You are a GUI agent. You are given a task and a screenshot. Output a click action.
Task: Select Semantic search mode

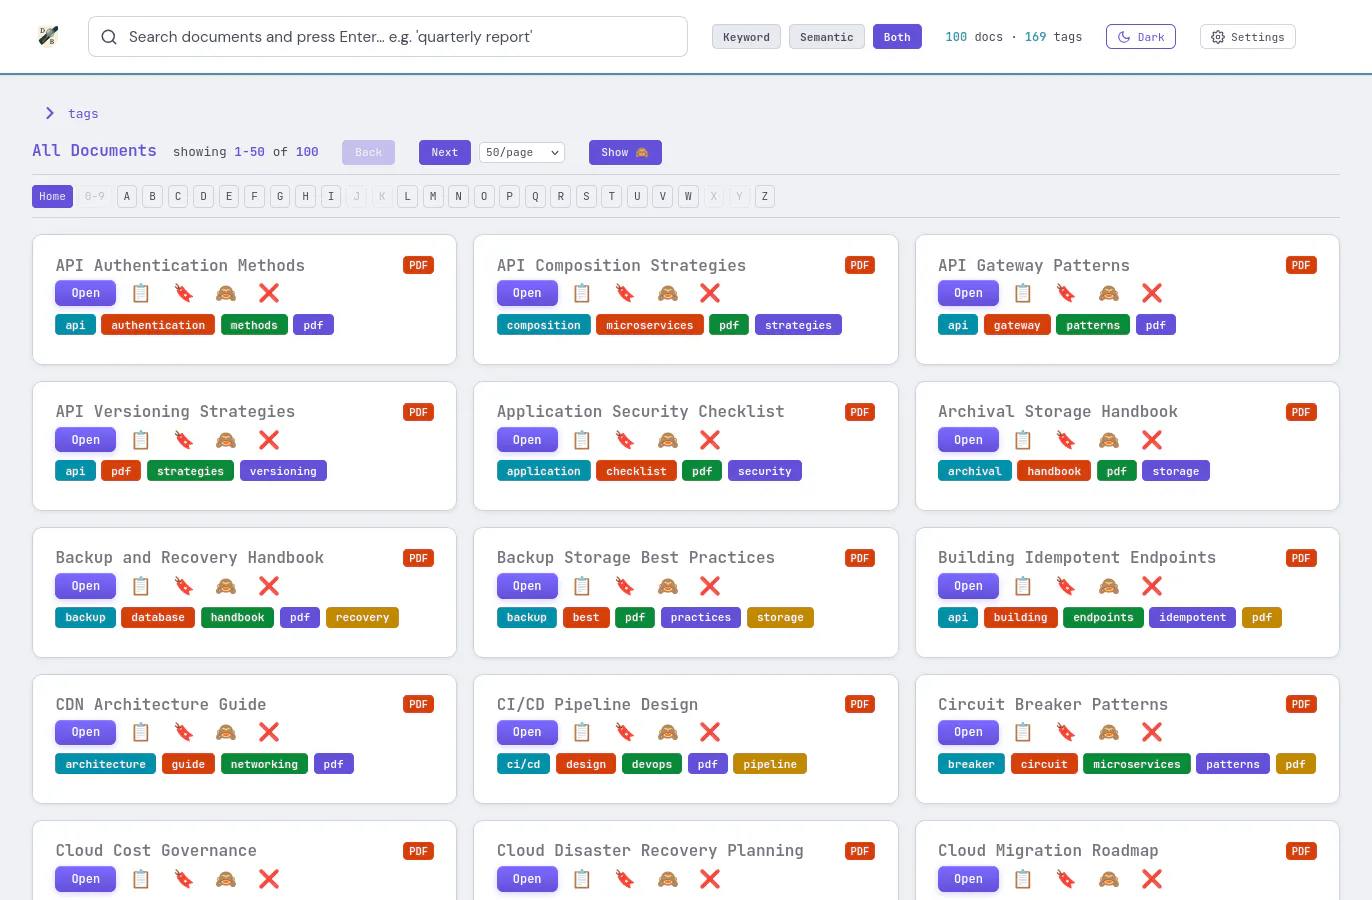click(x=827, y=37)
